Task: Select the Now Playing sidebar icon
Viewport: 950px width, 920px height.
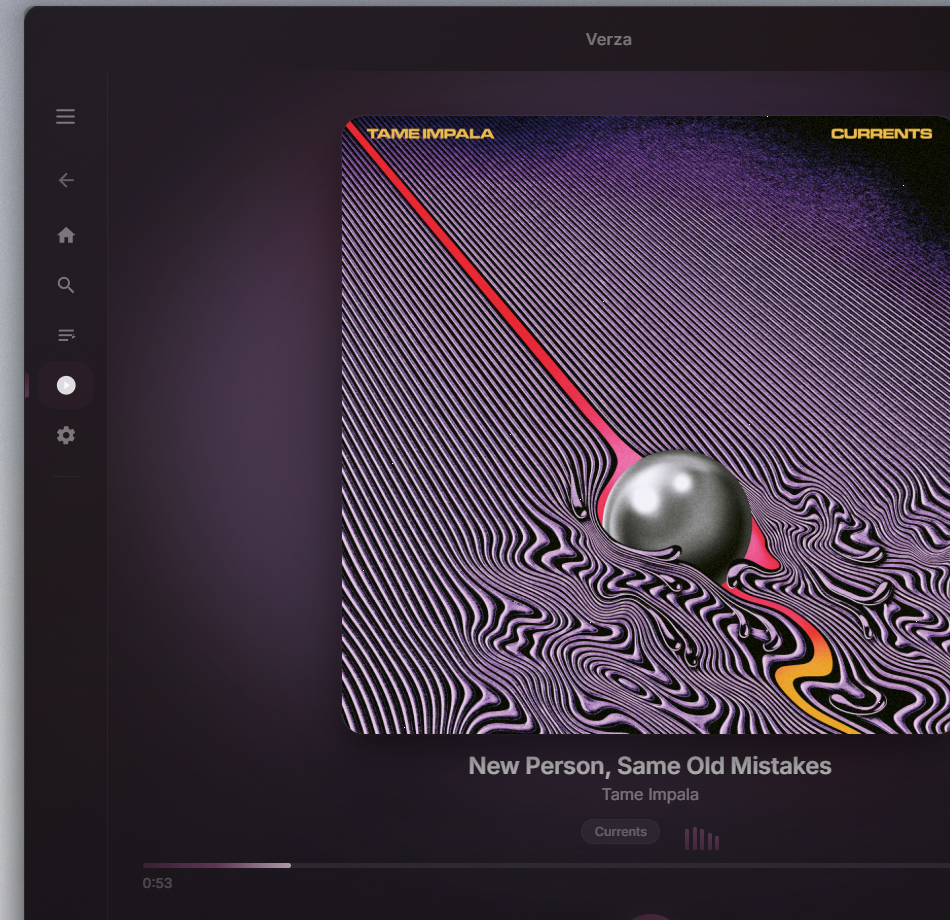Action: pos(66,385)
